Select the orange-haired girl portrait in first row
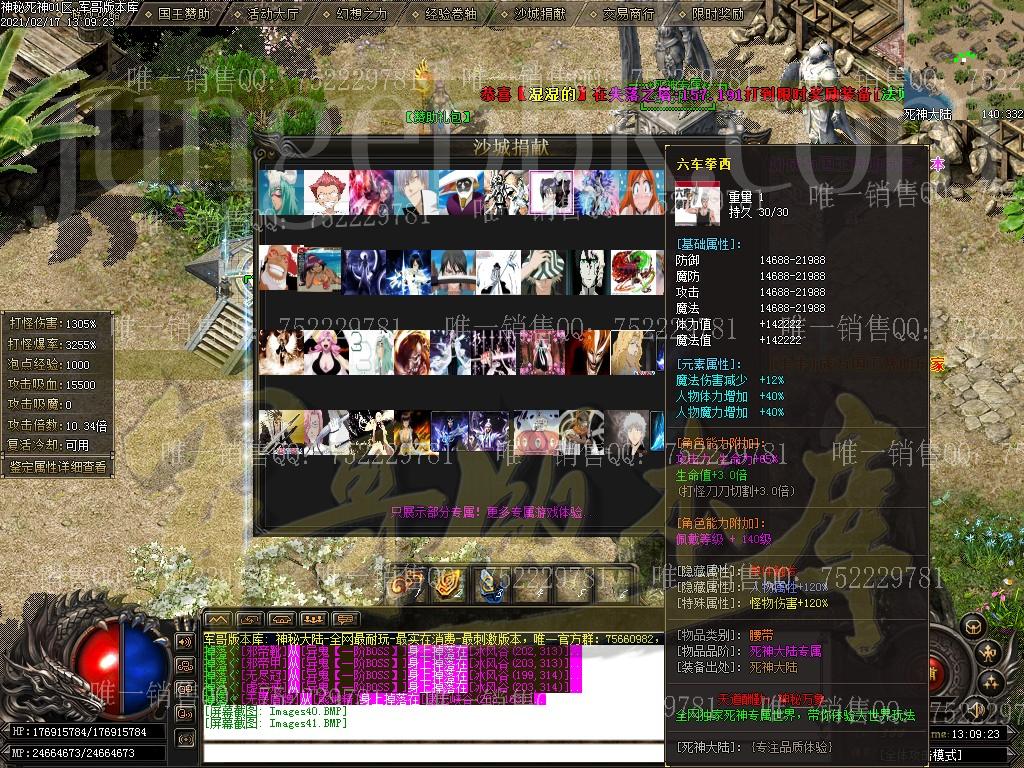The image size is (1024, 768). (641, 192)
